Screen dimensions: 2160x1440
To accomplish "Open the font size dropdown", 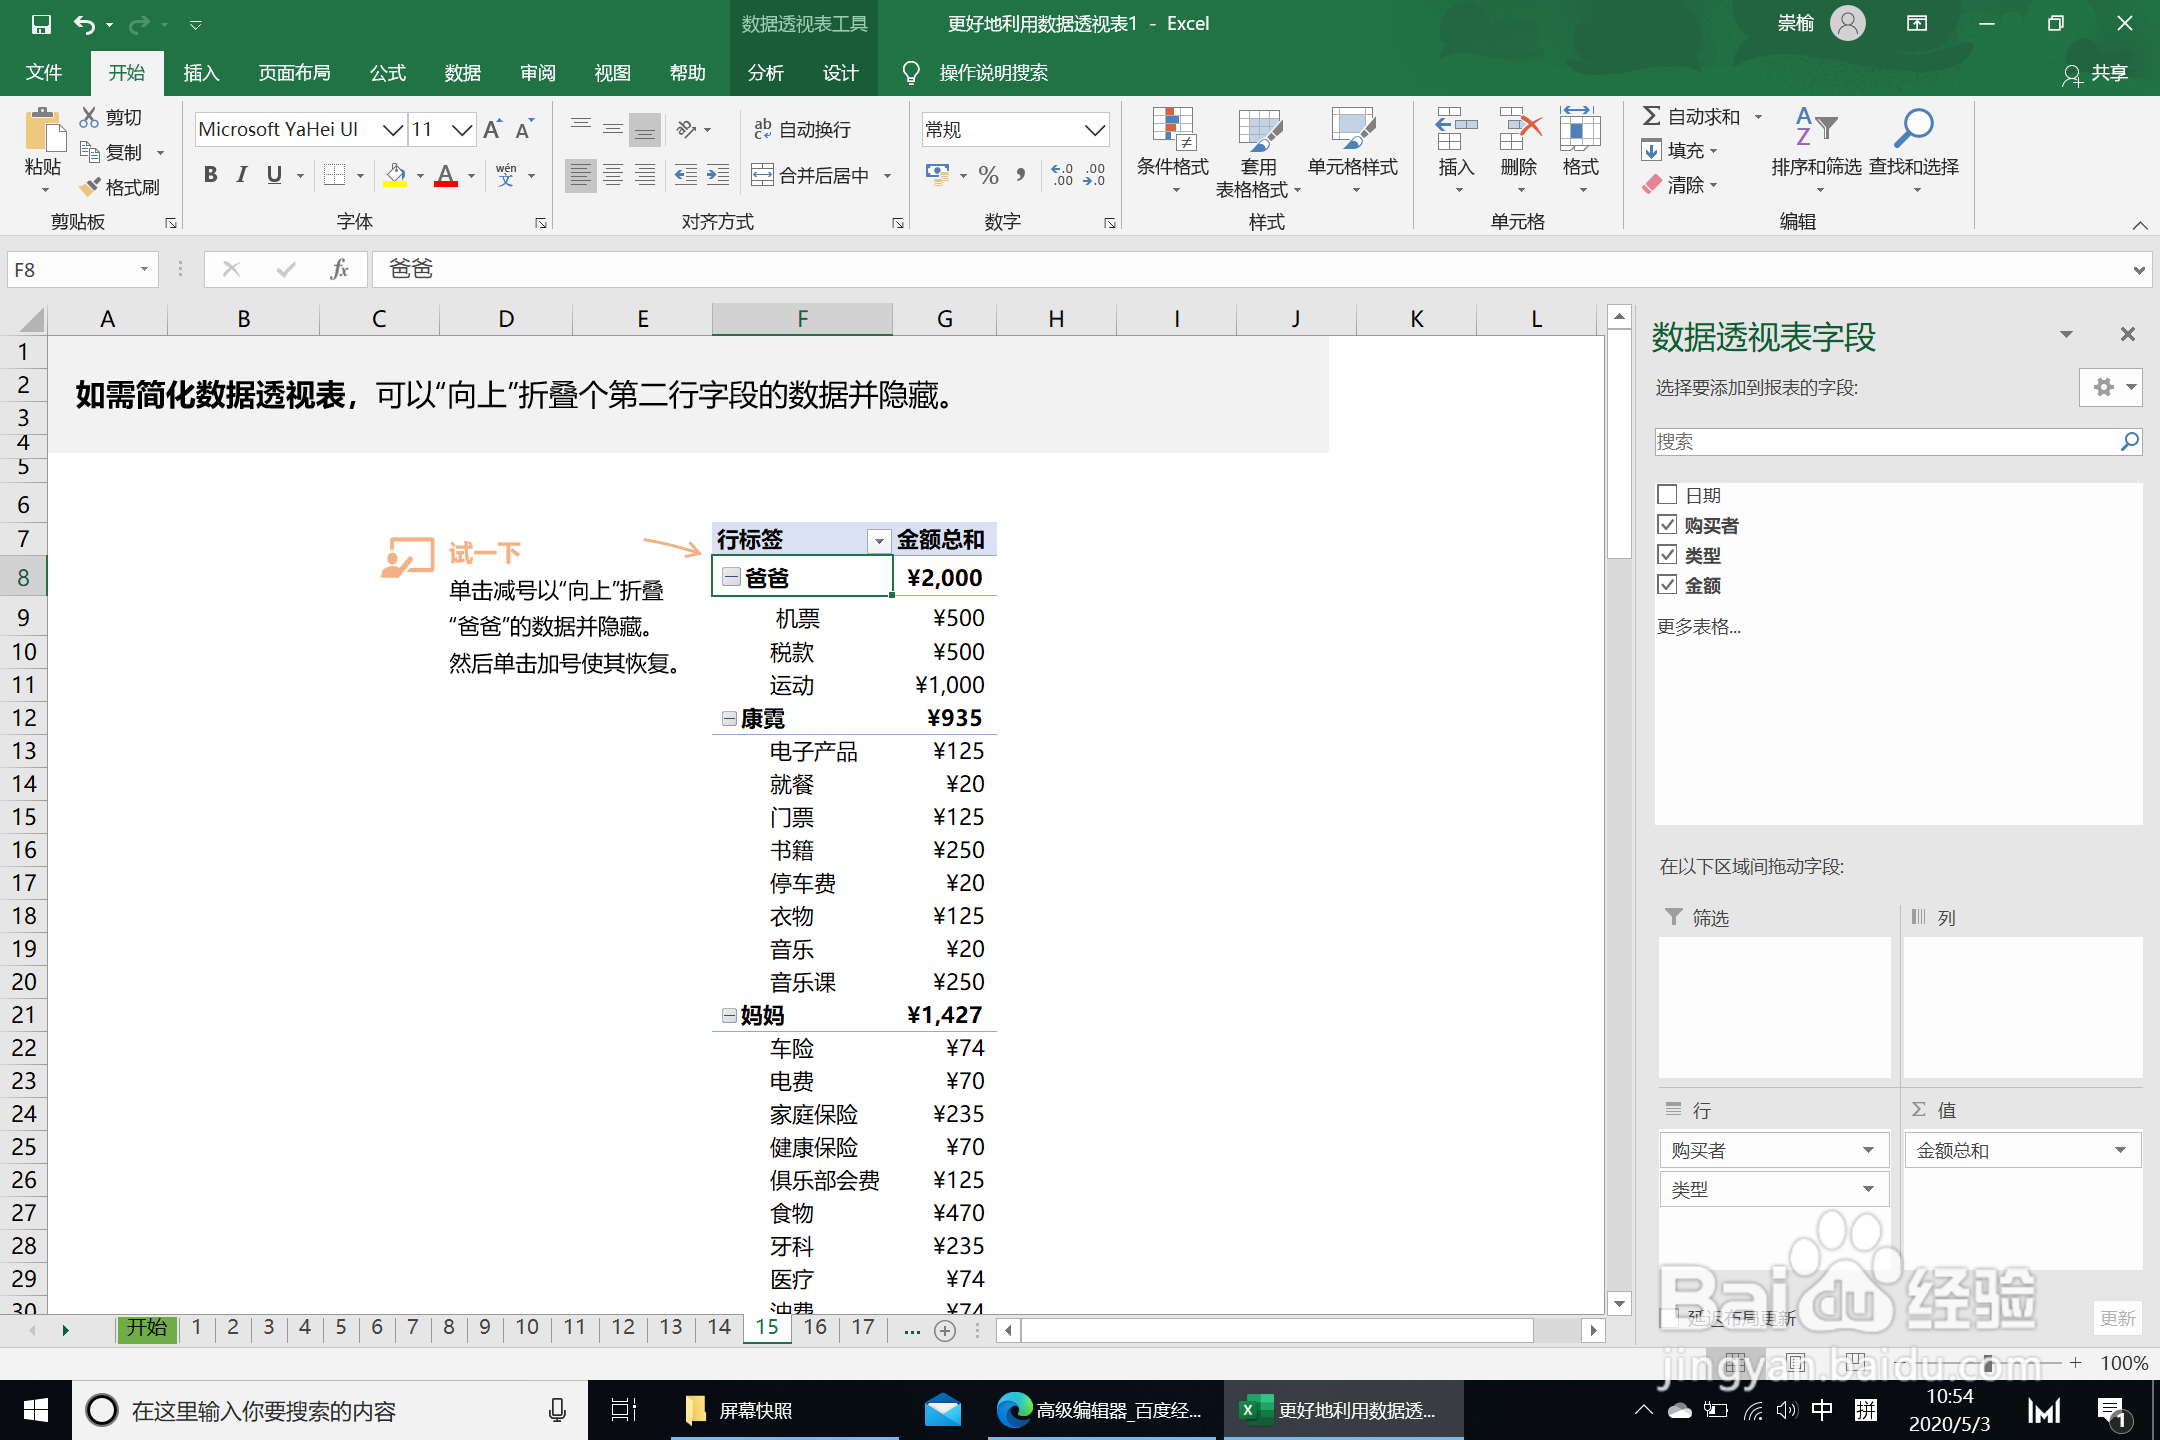I will pyautogui.click(x=462, y=129).
